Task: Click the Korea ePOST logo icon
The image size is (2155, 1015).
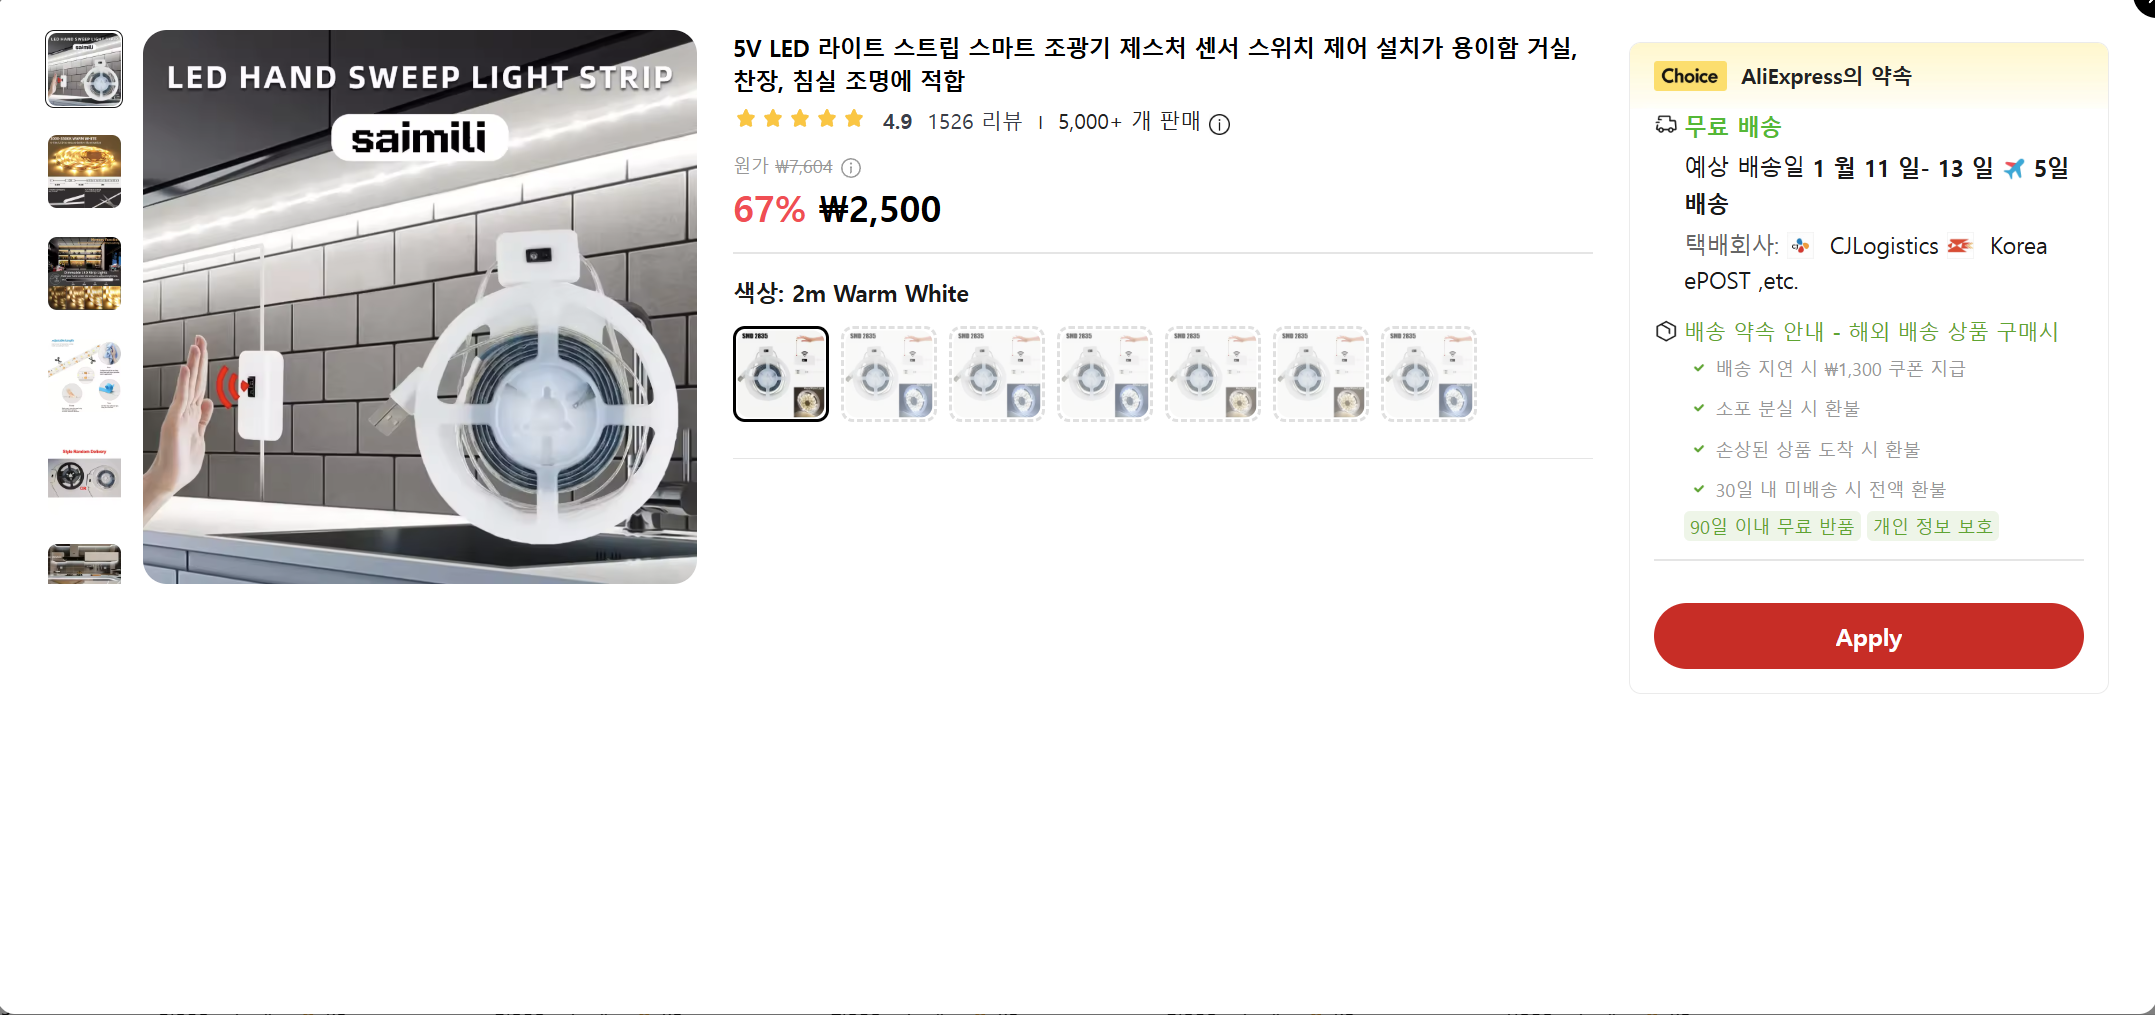Action: pos(1960,246)
